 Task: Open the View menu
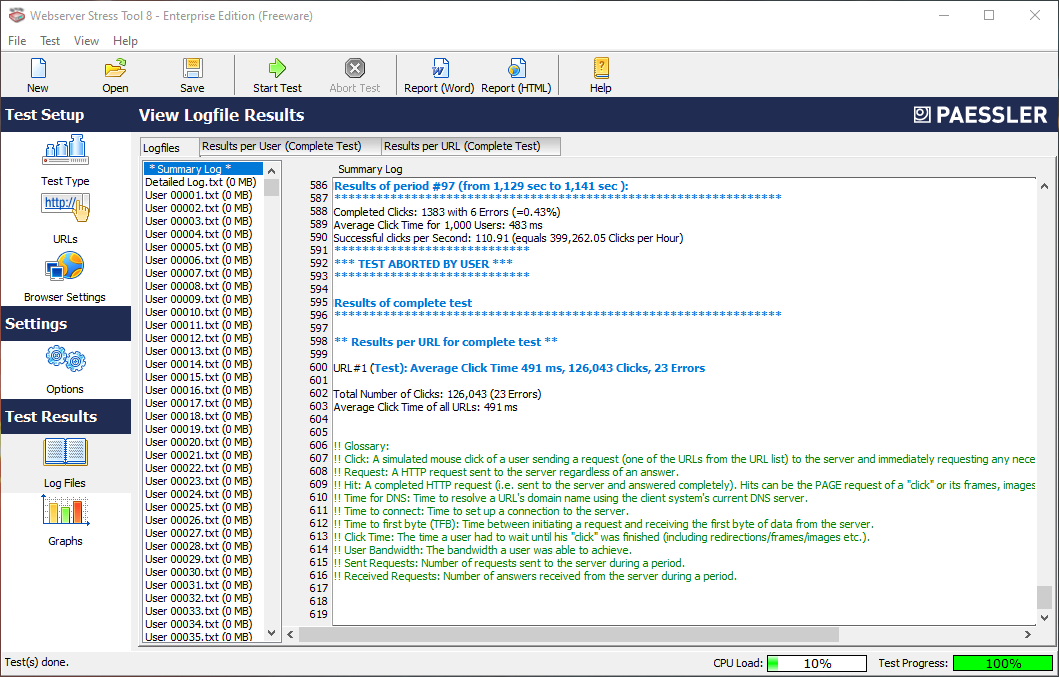[x=86, y=41]
